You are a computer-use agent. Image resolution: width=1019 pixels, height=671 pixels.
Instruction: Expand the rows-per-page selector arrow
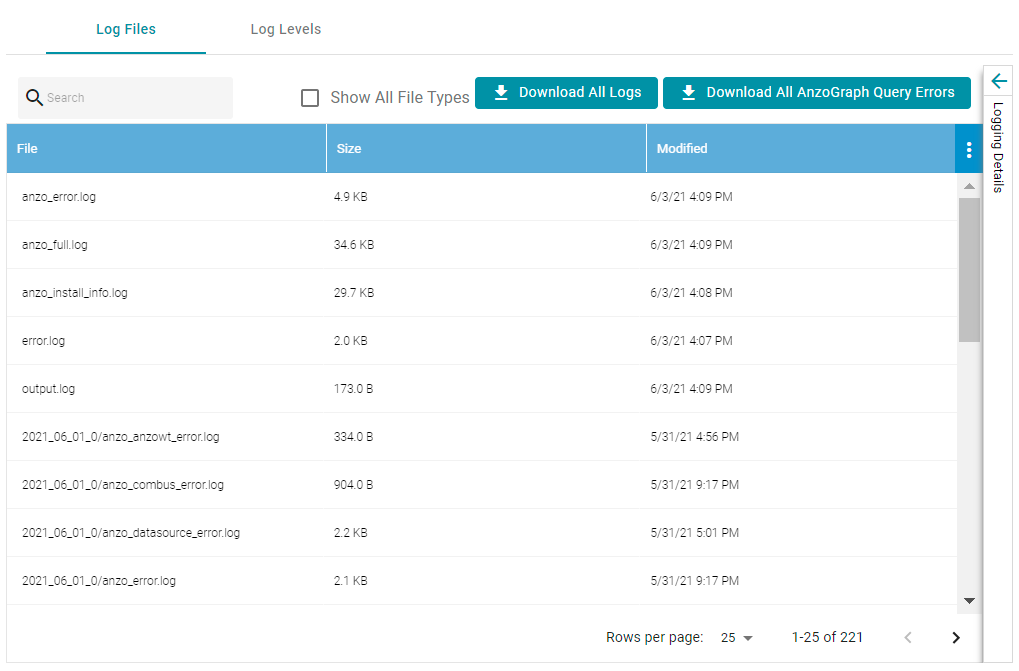click(x=749, y=637)
